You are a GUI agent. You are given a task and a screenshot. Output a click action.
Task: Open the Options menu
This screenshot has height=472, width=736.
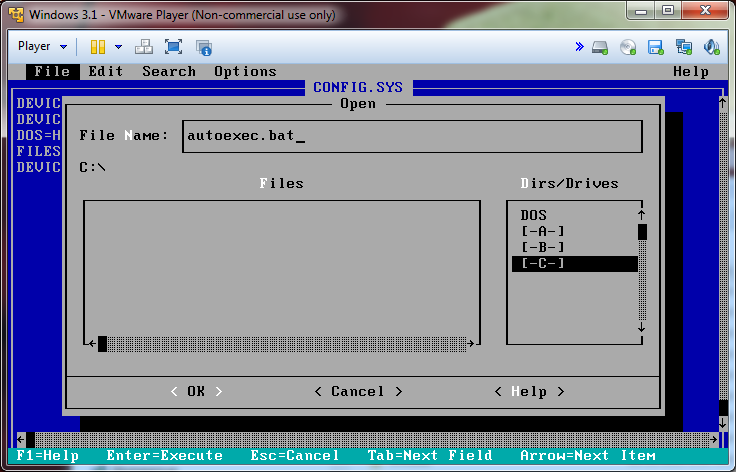(x=244, y=71)
